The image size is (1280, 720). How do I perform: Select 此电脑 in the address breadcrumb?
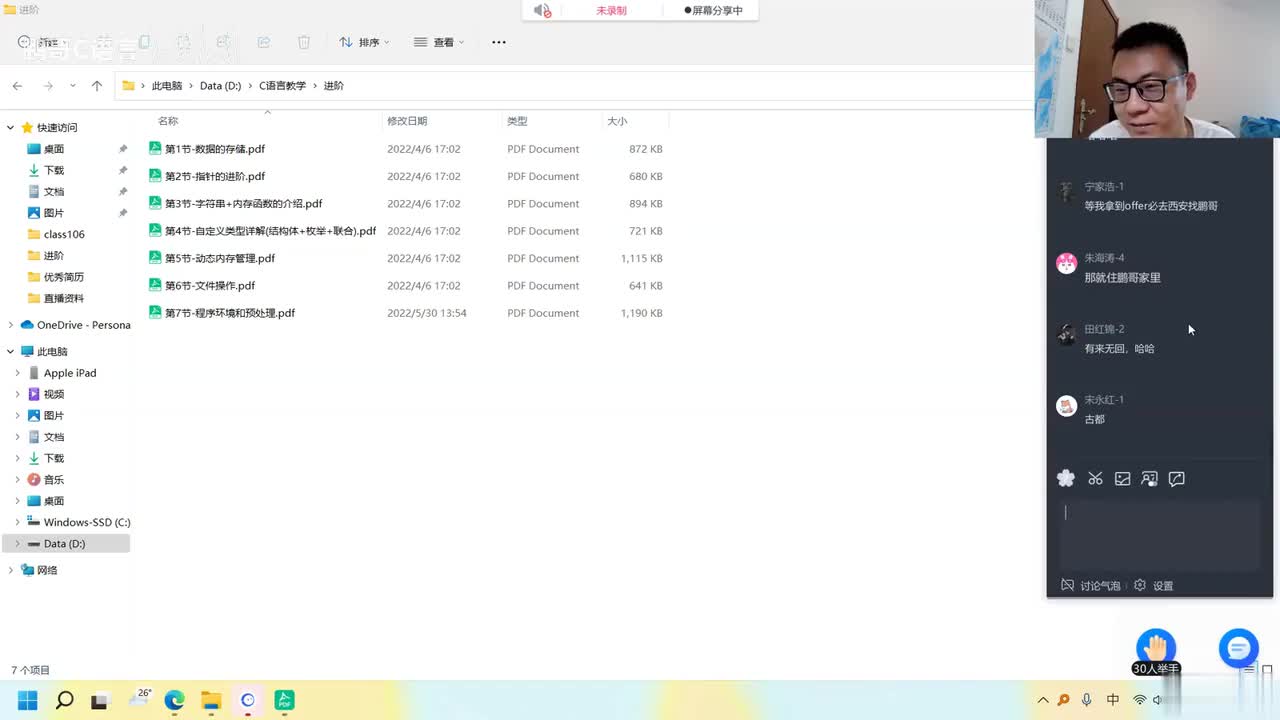tap(167, 86)
